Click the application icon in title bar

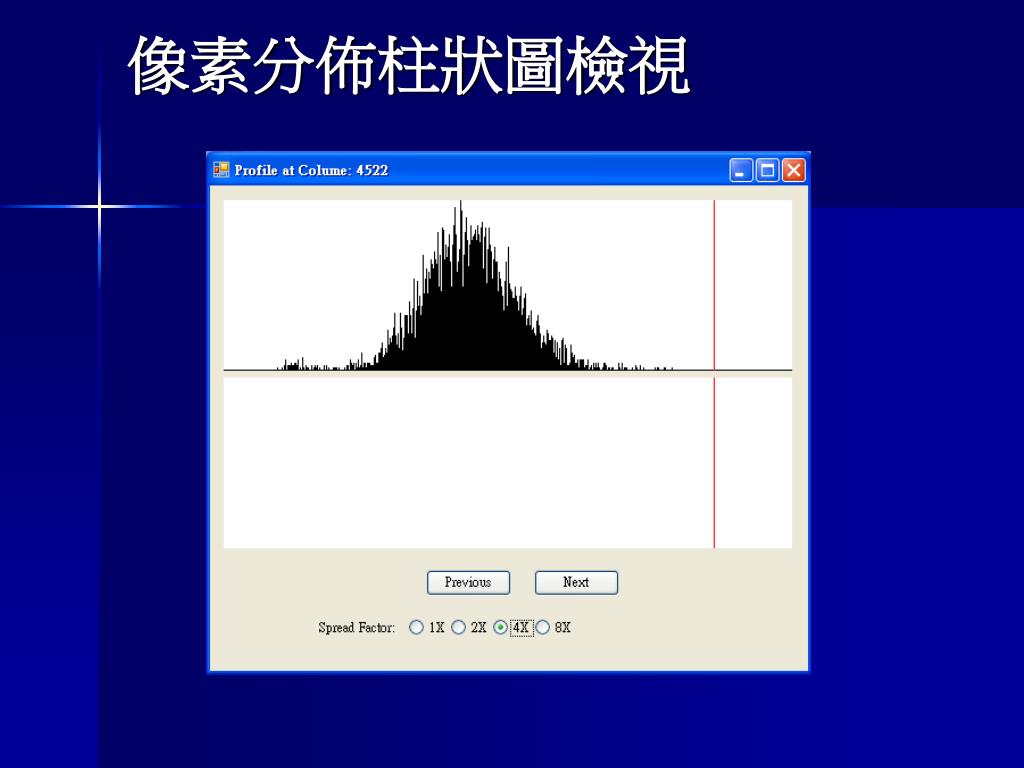pos(221,170)
